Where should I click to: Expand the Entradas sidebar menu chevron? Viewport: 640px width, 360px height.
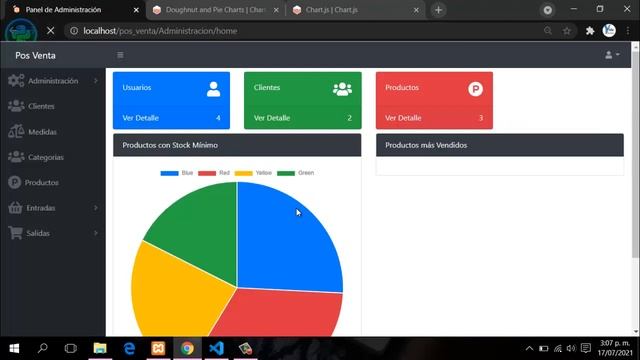pyautogui.click(x=96, y=208)
